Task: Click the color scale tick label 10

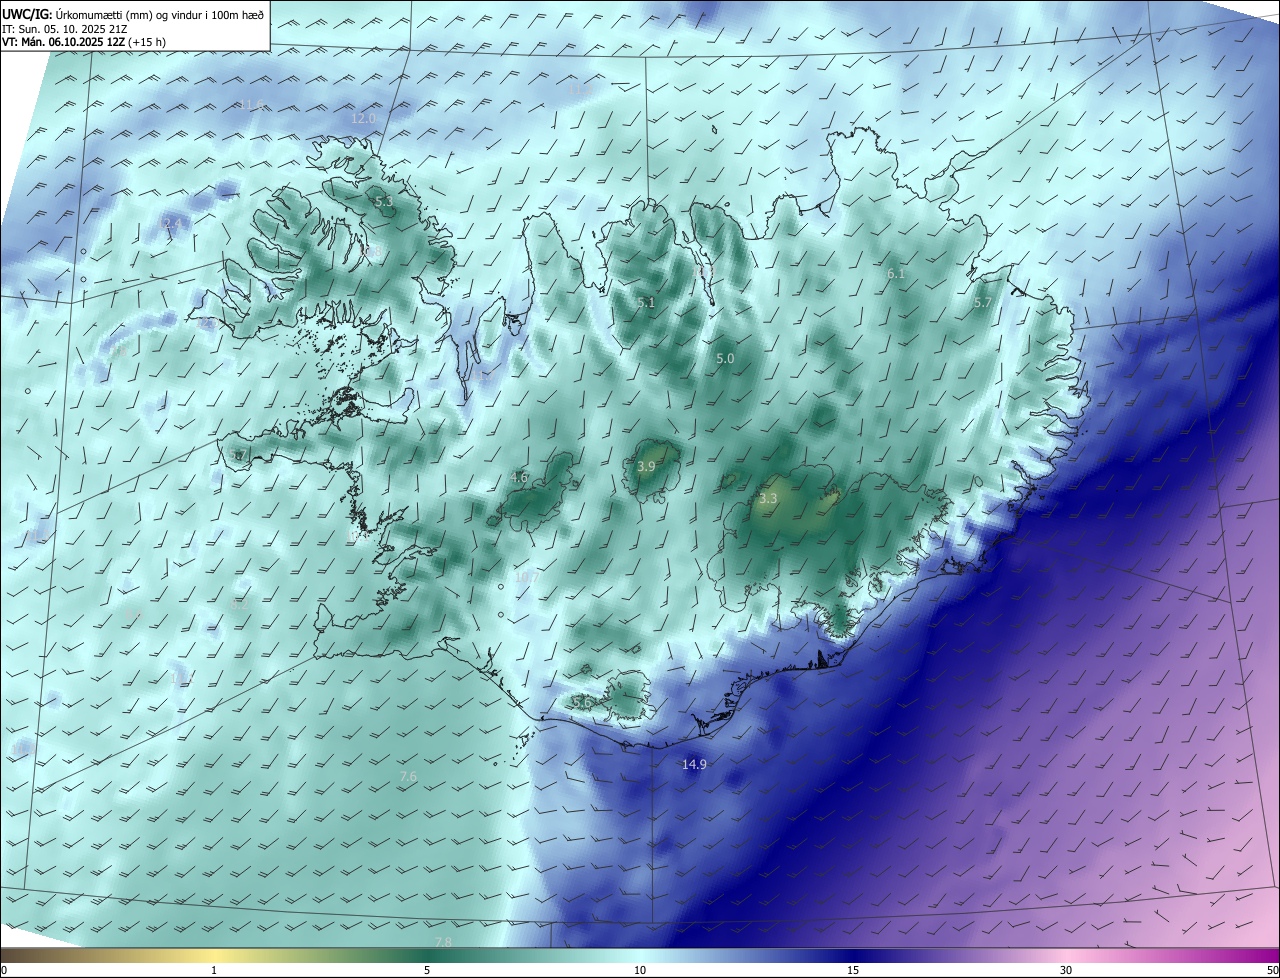Action: [x=640, y=970]
